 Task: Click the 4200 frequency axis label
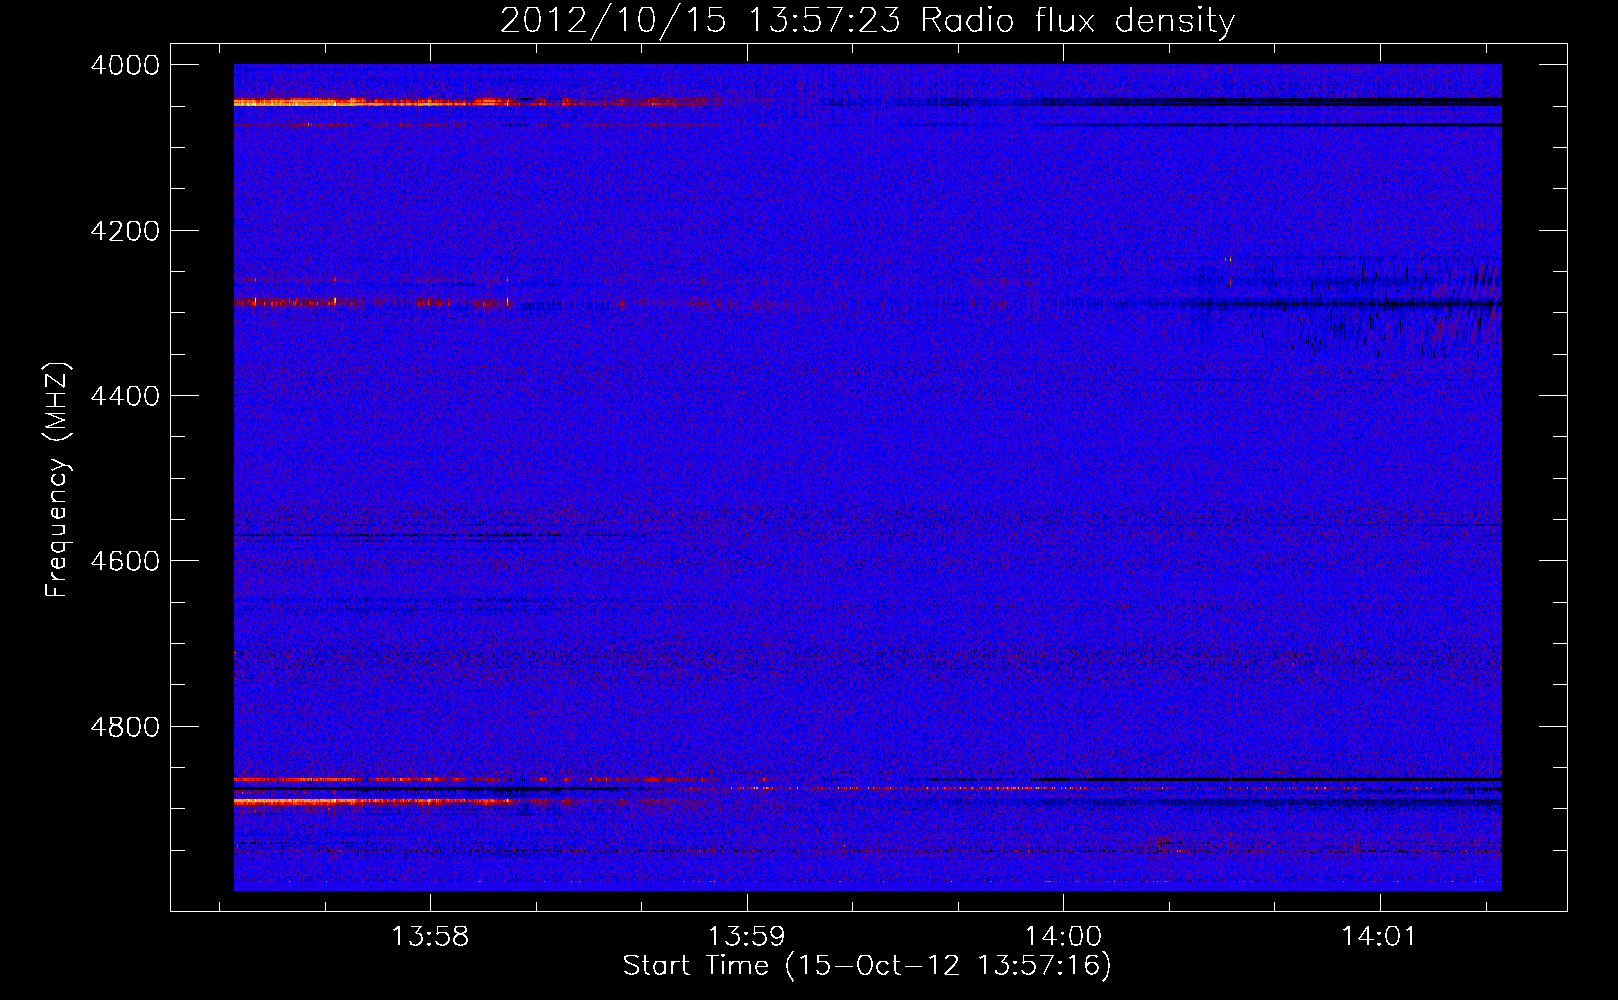[125, 231]
